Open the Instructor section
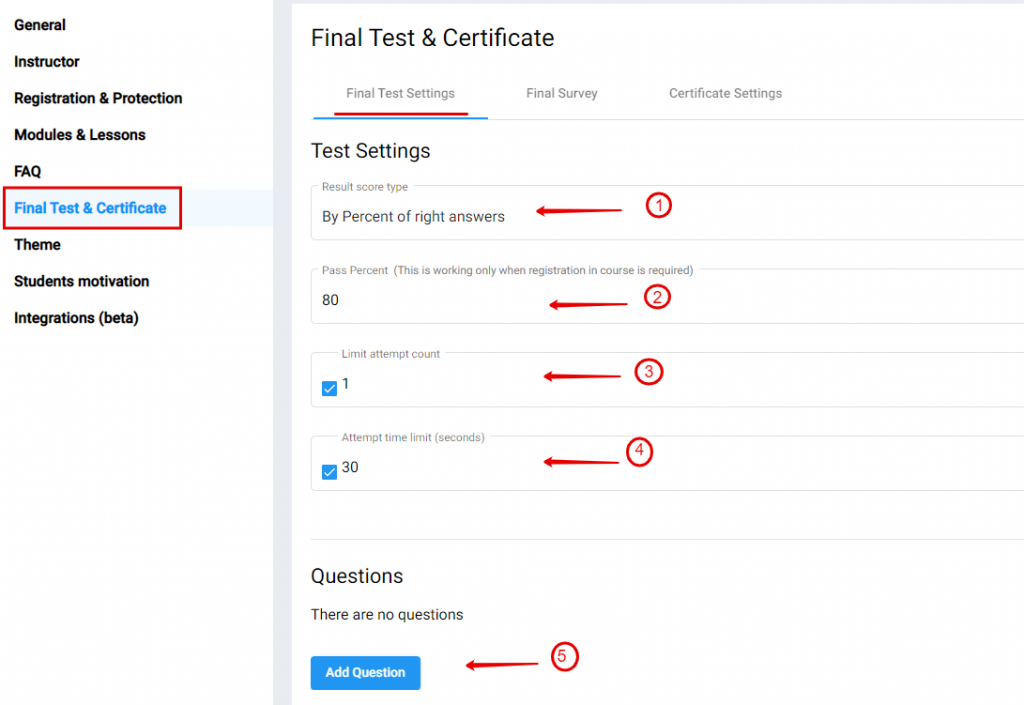This screenshot has height=705, width=1024. click(x=46, y=61)
